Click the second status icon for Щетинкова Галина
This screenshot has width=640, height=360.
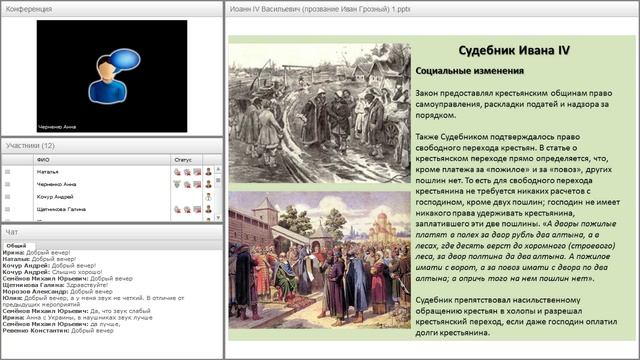point(187,209)
